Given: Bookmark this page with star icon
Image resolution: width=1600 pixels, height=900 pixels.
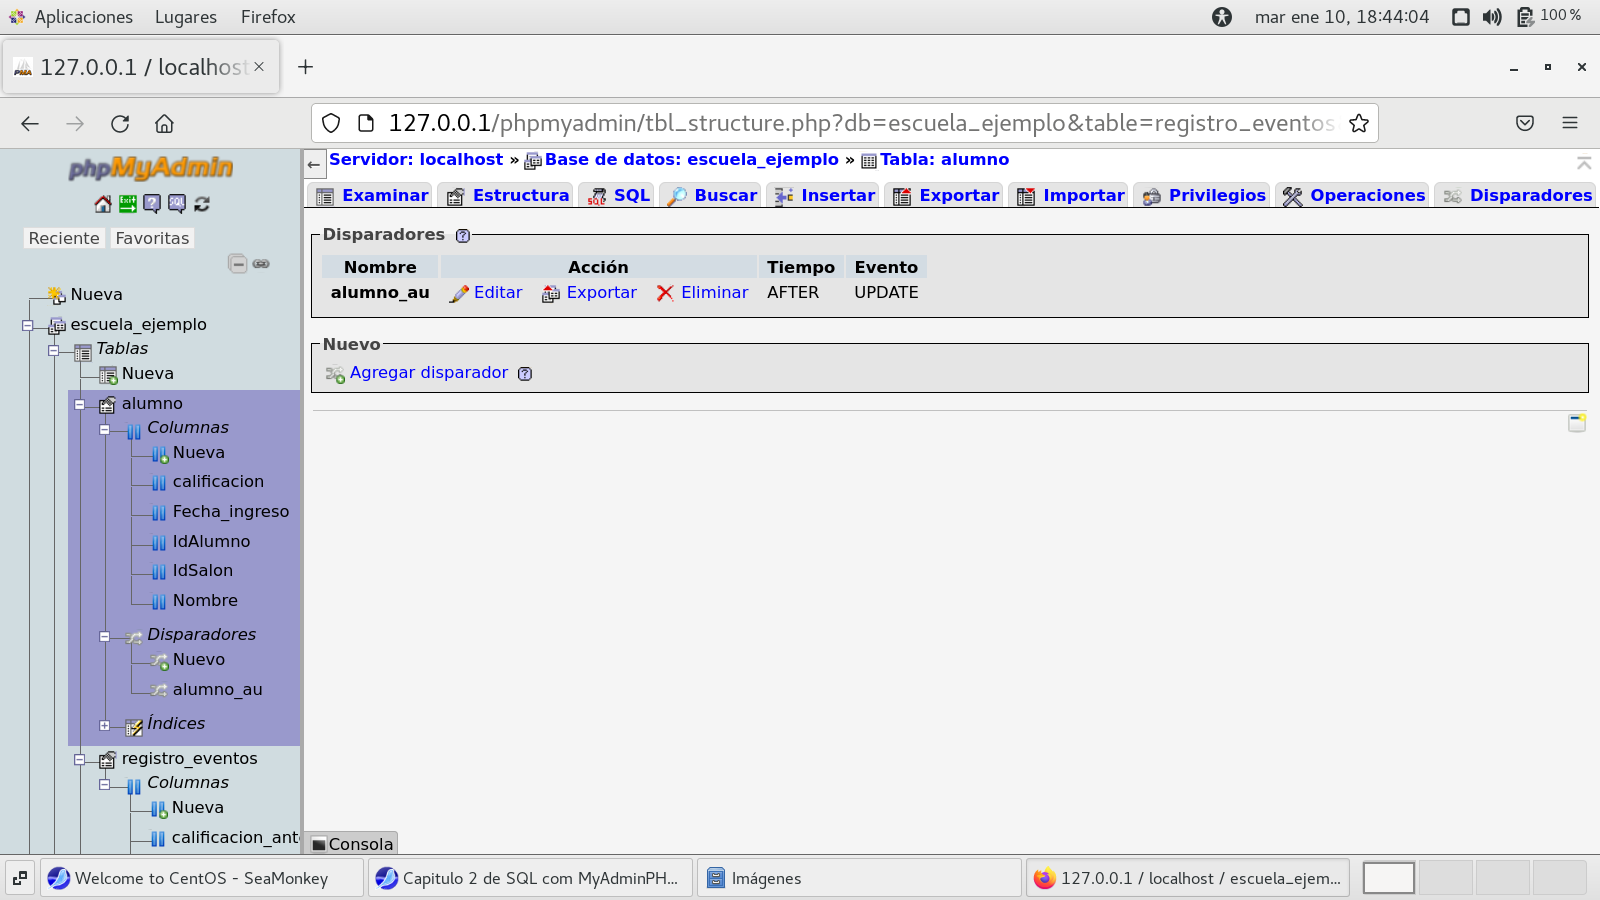Looking at the screenshot, I should click(1358, 123).
